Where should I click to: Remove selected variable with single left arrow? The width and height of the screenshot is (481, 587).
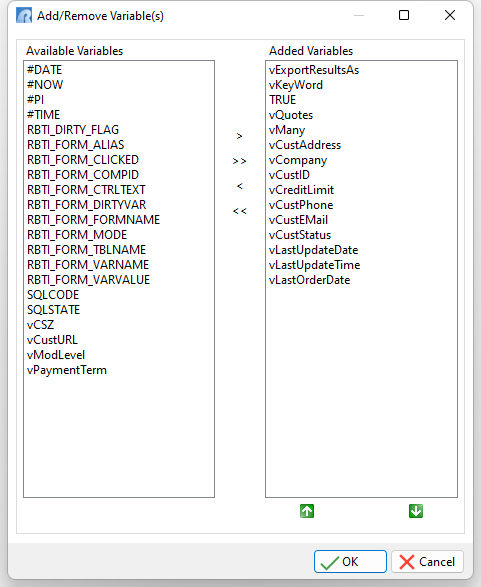(240, 186)
